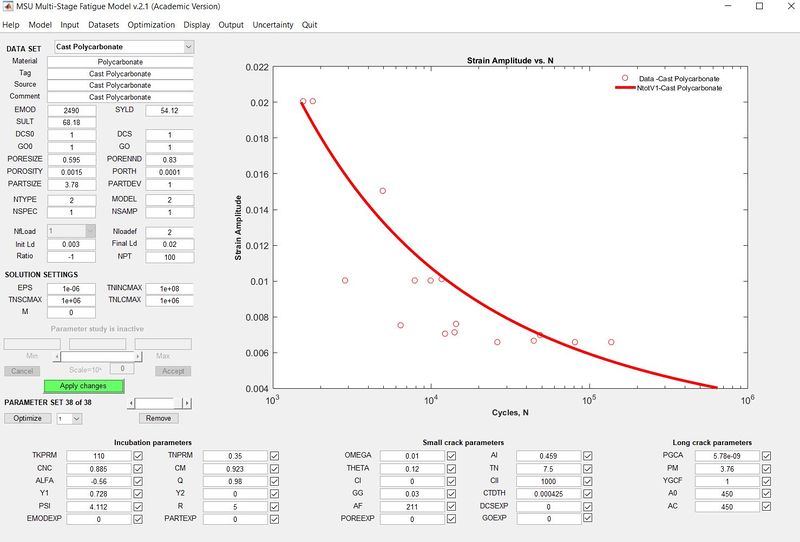Toggle the CTDTH parameter checkbox

588,492
